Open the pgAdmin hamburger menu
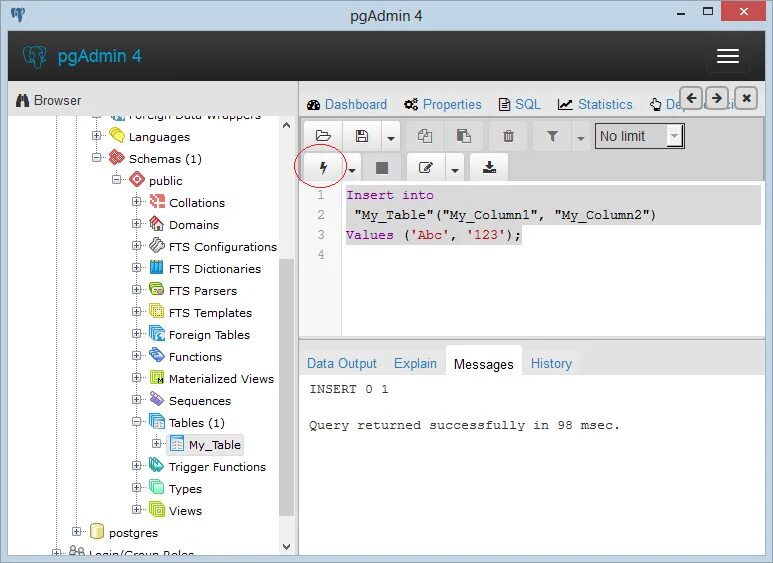 728,56
